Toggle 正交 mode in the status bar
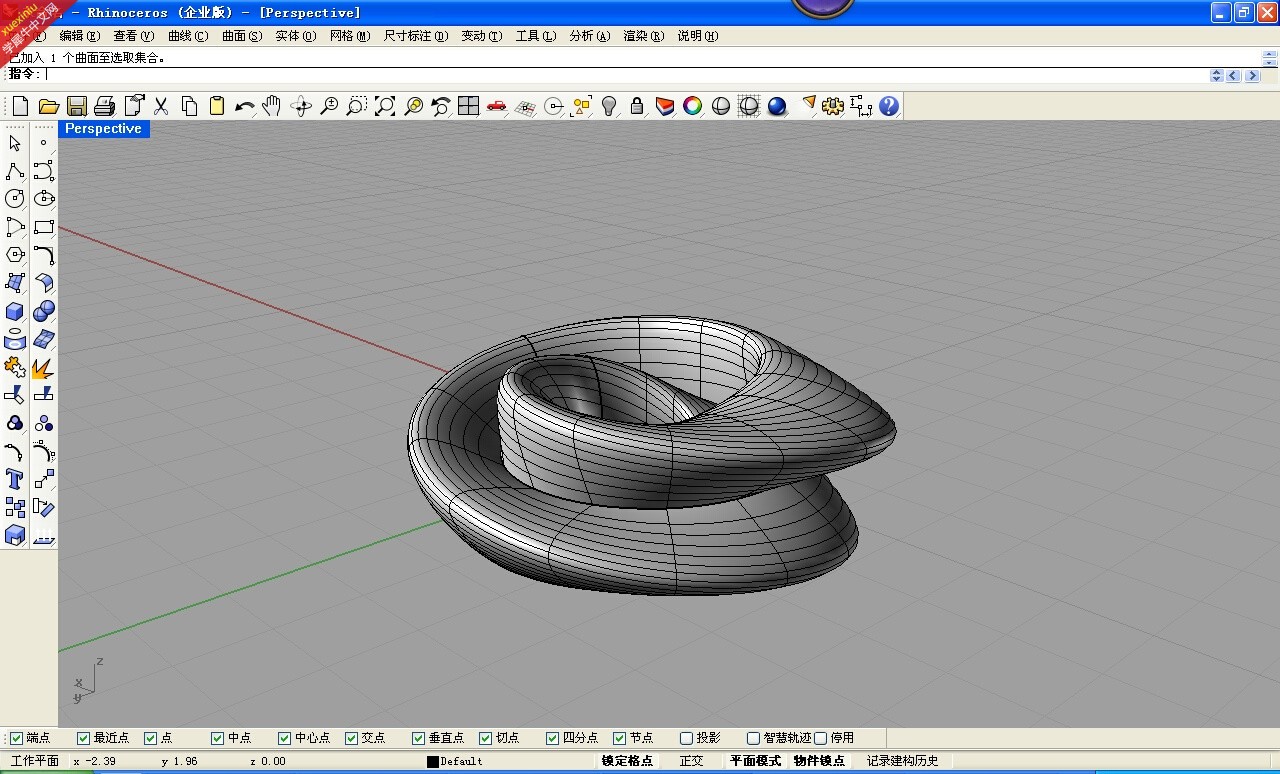The width and height of the screenshot is (1280, 774). point(692,761)
